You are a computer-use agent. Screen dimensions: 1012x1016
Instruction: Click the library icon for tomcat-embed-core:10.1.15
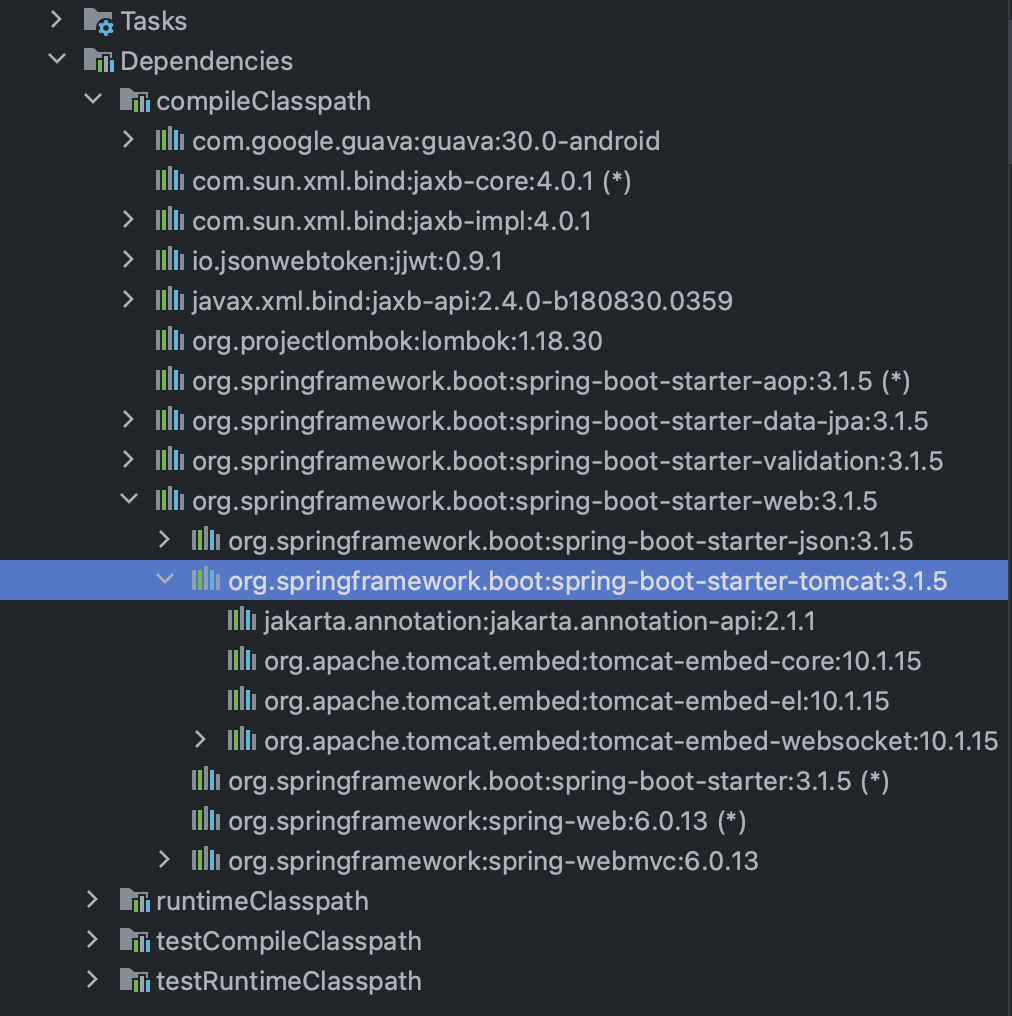pos(242,660)
